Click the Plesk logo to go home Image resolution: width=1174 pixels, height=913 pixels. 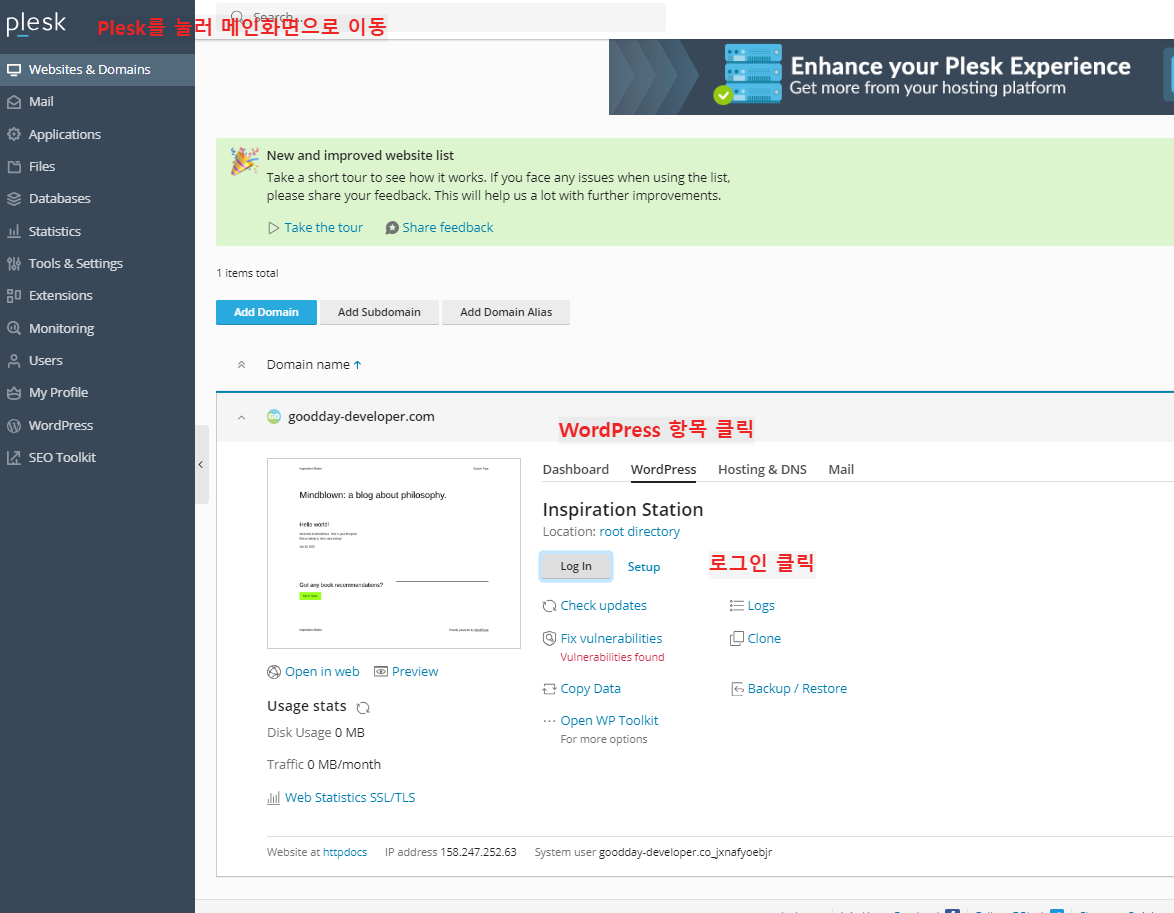pyautogui.click(x=36, y=24)
